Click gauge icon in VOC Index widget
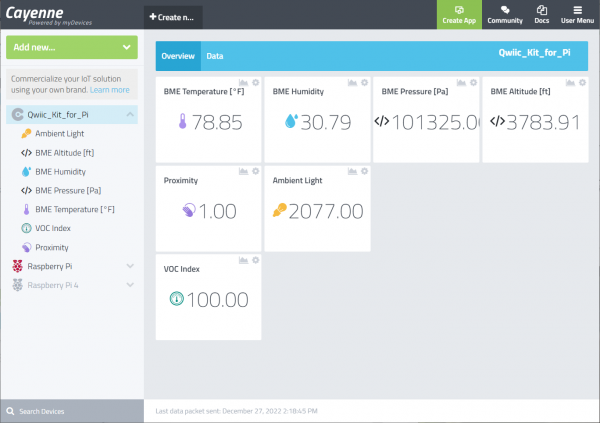 click(177, 299)
